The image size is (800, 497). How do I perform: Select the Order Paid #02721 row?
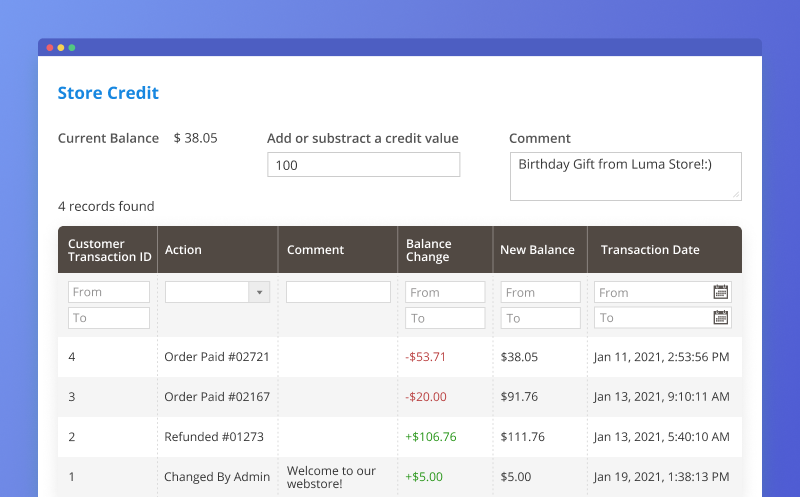click(217, 356)
